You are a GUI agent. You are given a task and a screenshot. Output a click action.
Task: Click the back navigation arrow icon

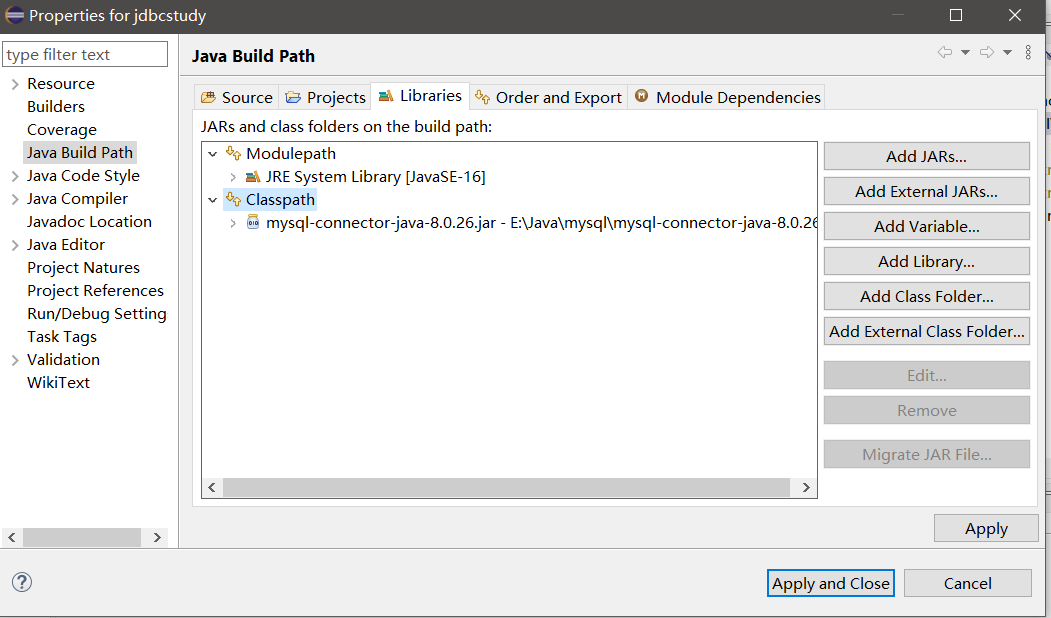tap(944, 52)
